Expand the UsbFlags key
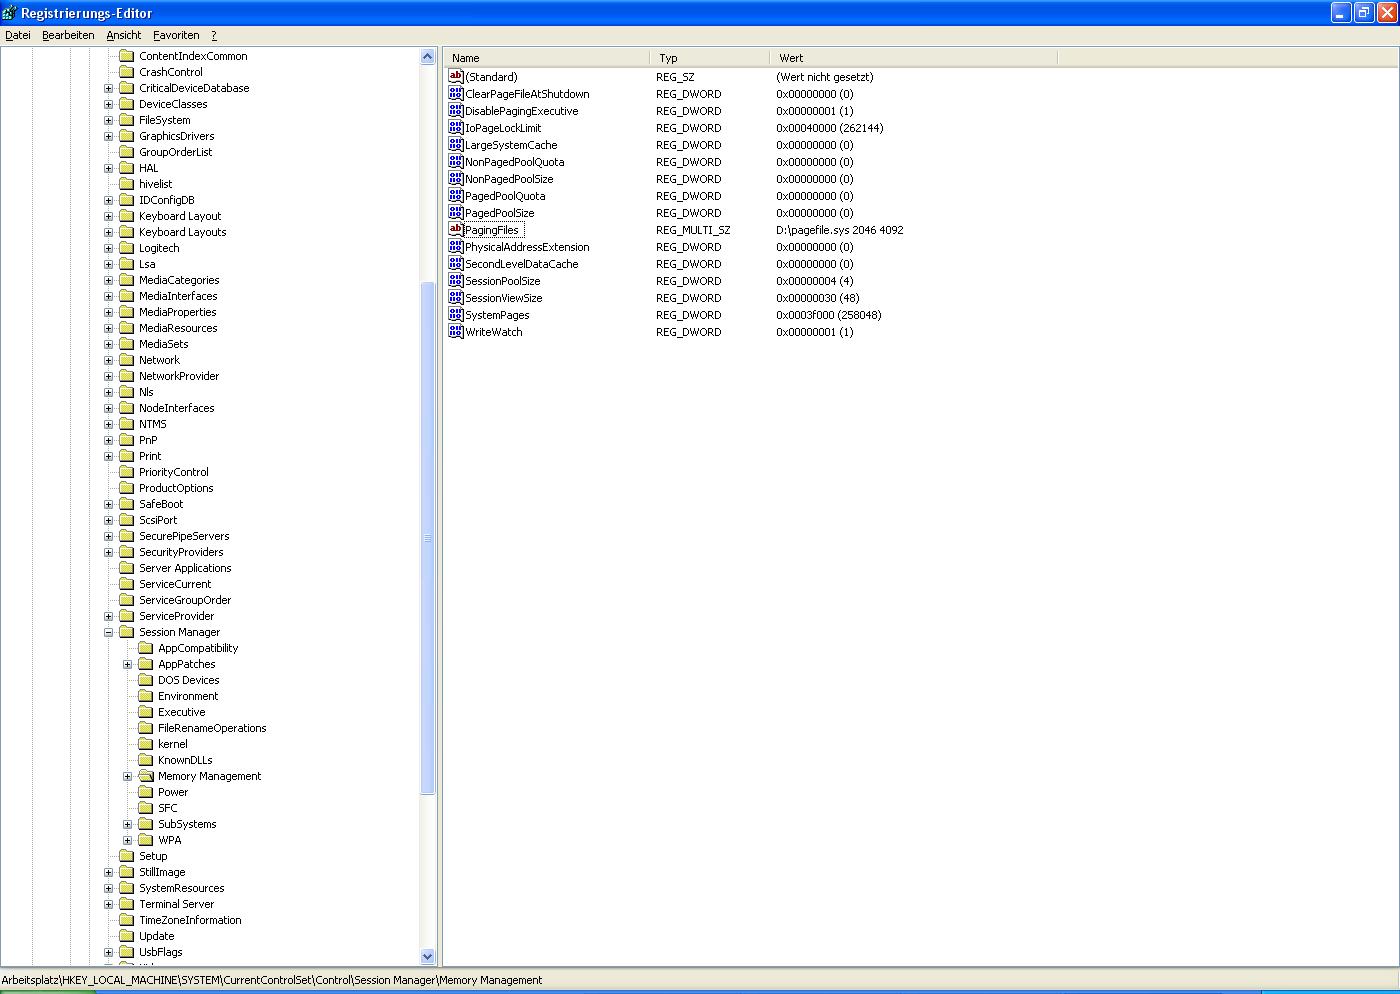 click(x=109, y=952)
